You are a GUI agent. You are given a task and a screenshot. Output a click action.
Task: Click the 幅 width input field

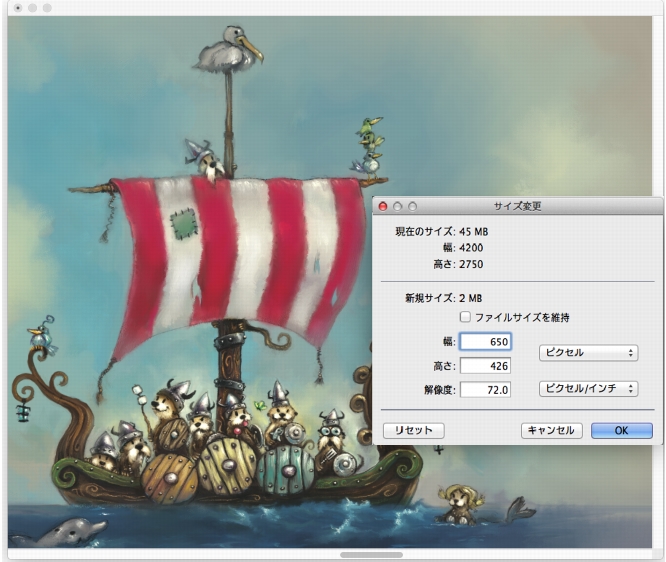pos(485,342)
